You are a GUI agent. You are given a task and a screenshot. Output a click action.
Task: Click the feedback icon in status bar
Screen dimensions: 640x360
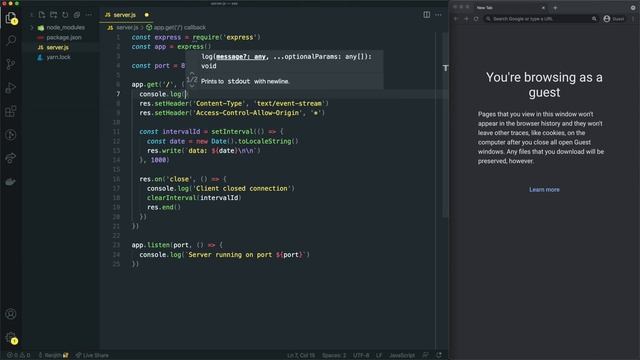426,355
